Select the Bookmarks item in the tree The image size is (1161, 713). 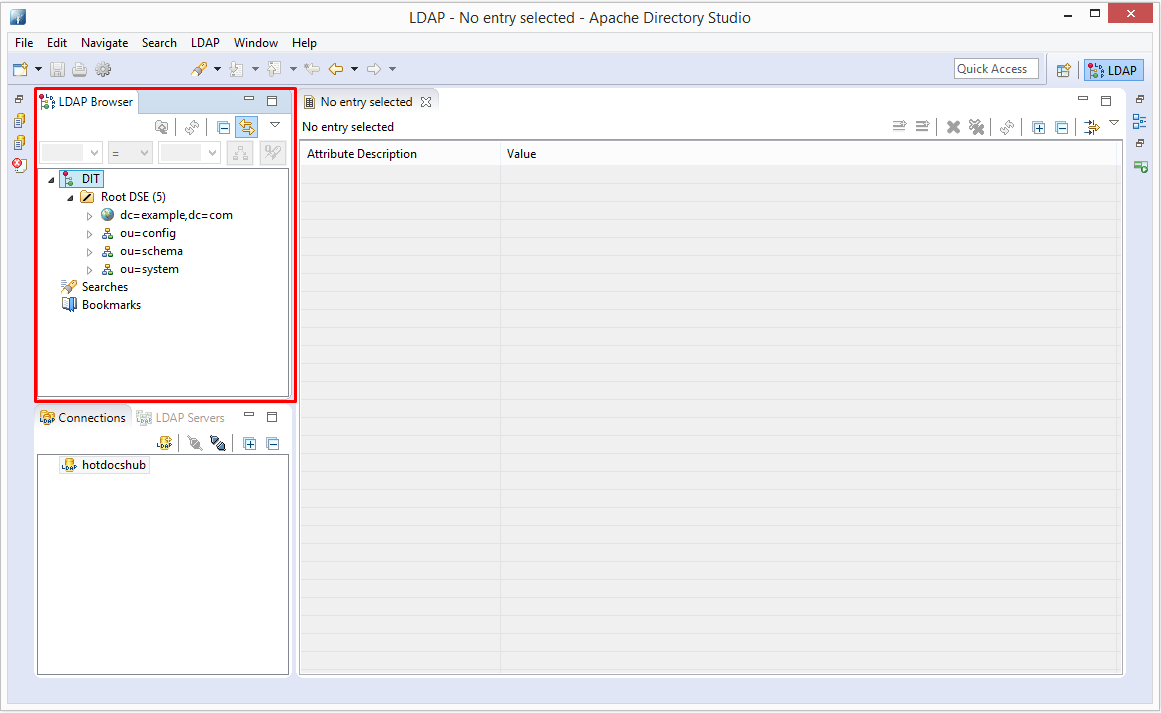click(111, 305)
